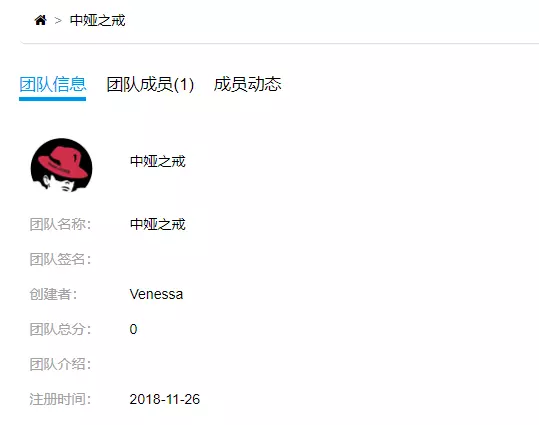539x425 pixels.
Task: Open creator Venessa's name
Action: point(156,294)
